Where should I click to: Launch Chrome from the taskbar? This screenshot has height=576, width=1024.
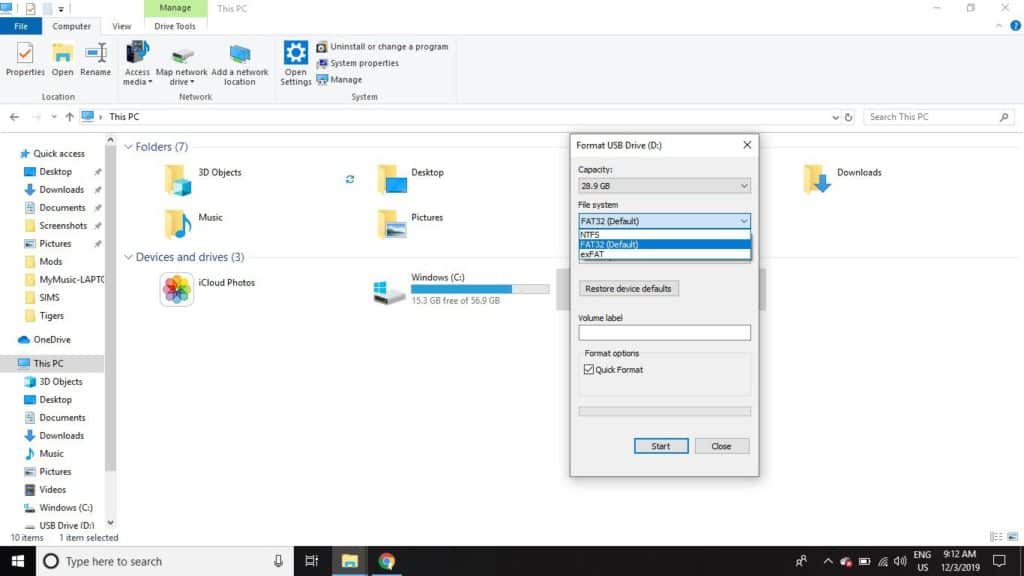click(x=387, y=561)
